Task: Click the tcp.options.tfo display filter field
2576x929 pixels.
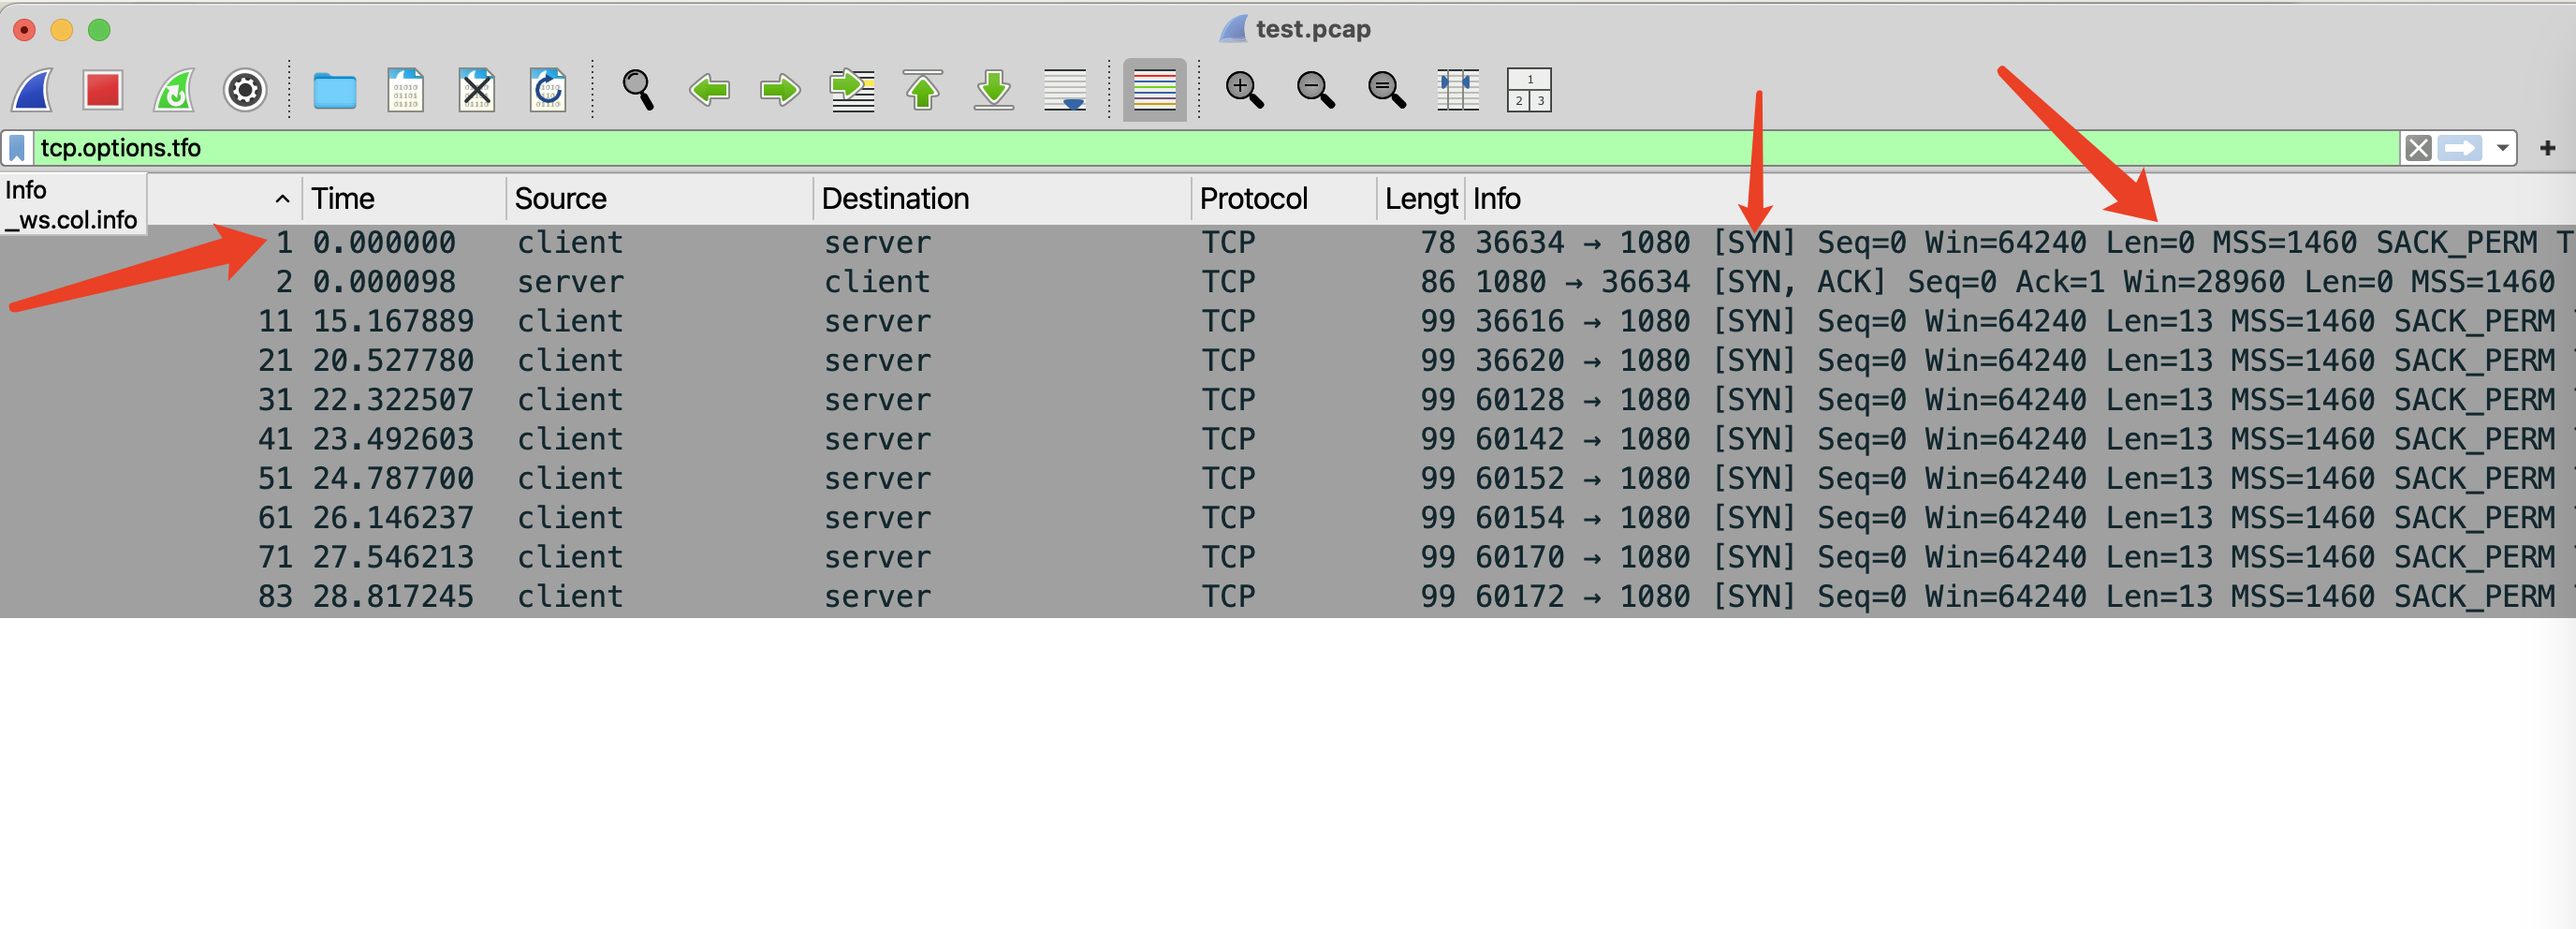Action: click(1216, 148)
